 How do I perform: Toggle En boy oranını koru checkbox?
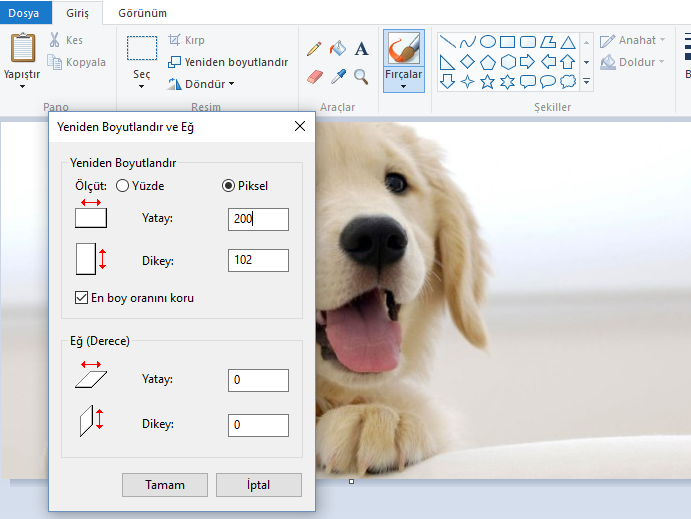(x=82, y=297)
